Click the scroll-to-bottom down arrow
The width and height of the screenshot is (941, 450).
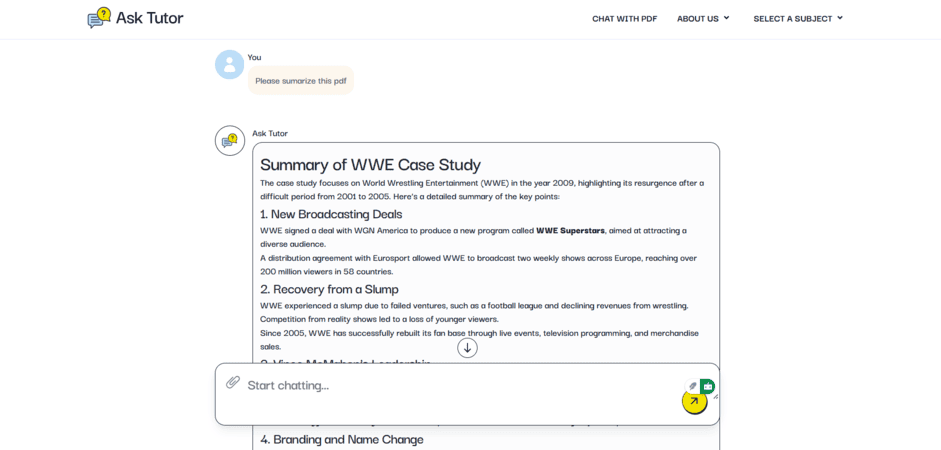(467, 348)
